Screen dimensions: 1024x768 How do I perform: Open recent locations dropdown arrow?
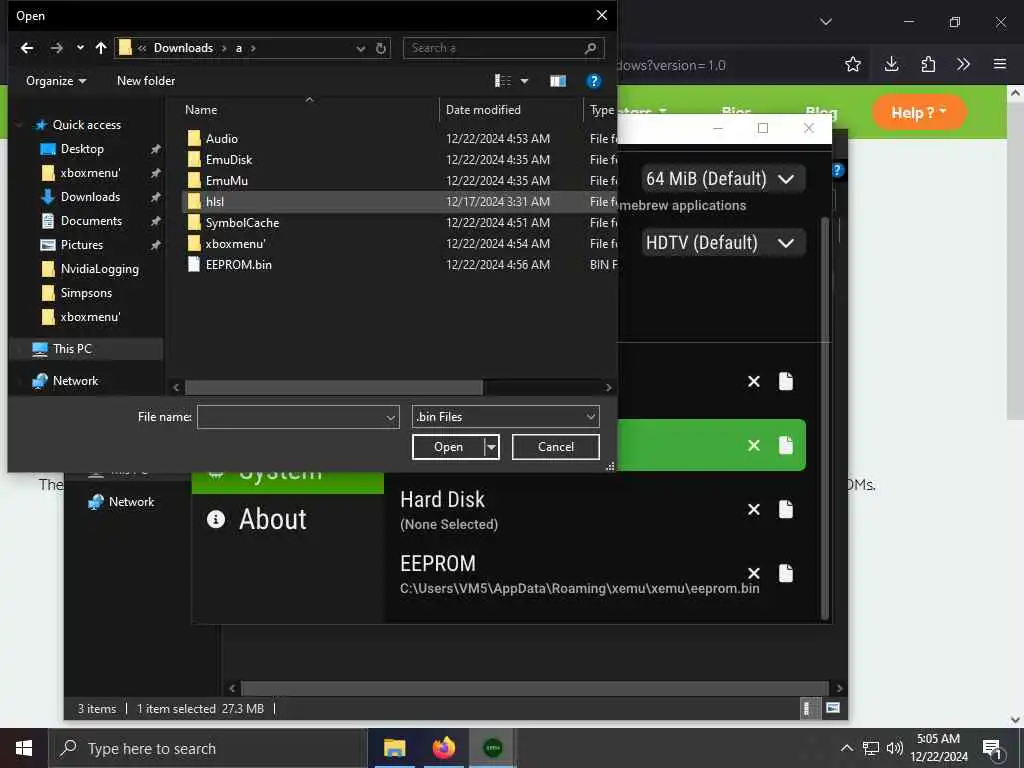click(x=80, y=48)
